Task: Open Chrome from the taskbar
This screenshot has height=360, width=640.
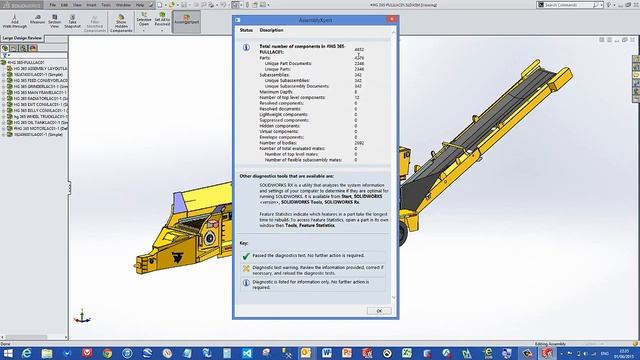Action: (107, 353)
